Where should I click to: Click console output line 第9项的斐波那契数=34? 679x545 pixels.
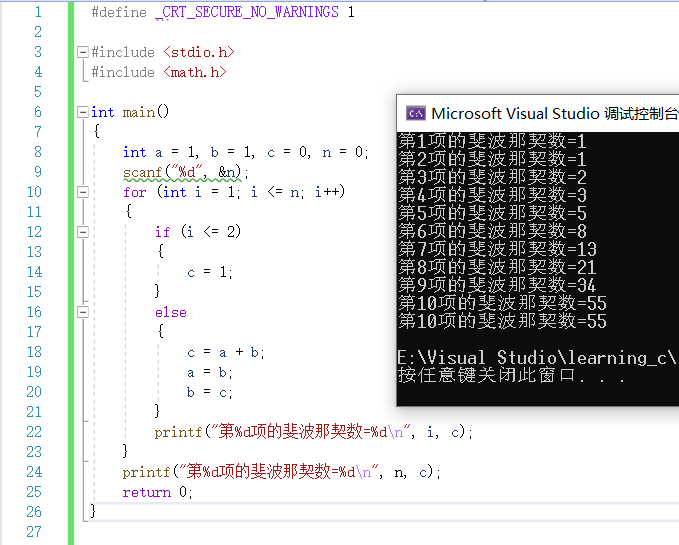498,285
